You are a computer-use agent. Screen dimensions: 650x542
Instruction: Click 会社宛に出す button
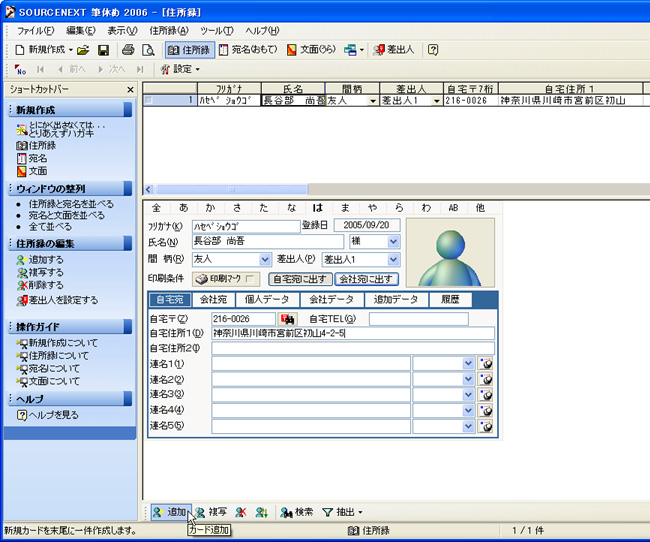[366, 279]
